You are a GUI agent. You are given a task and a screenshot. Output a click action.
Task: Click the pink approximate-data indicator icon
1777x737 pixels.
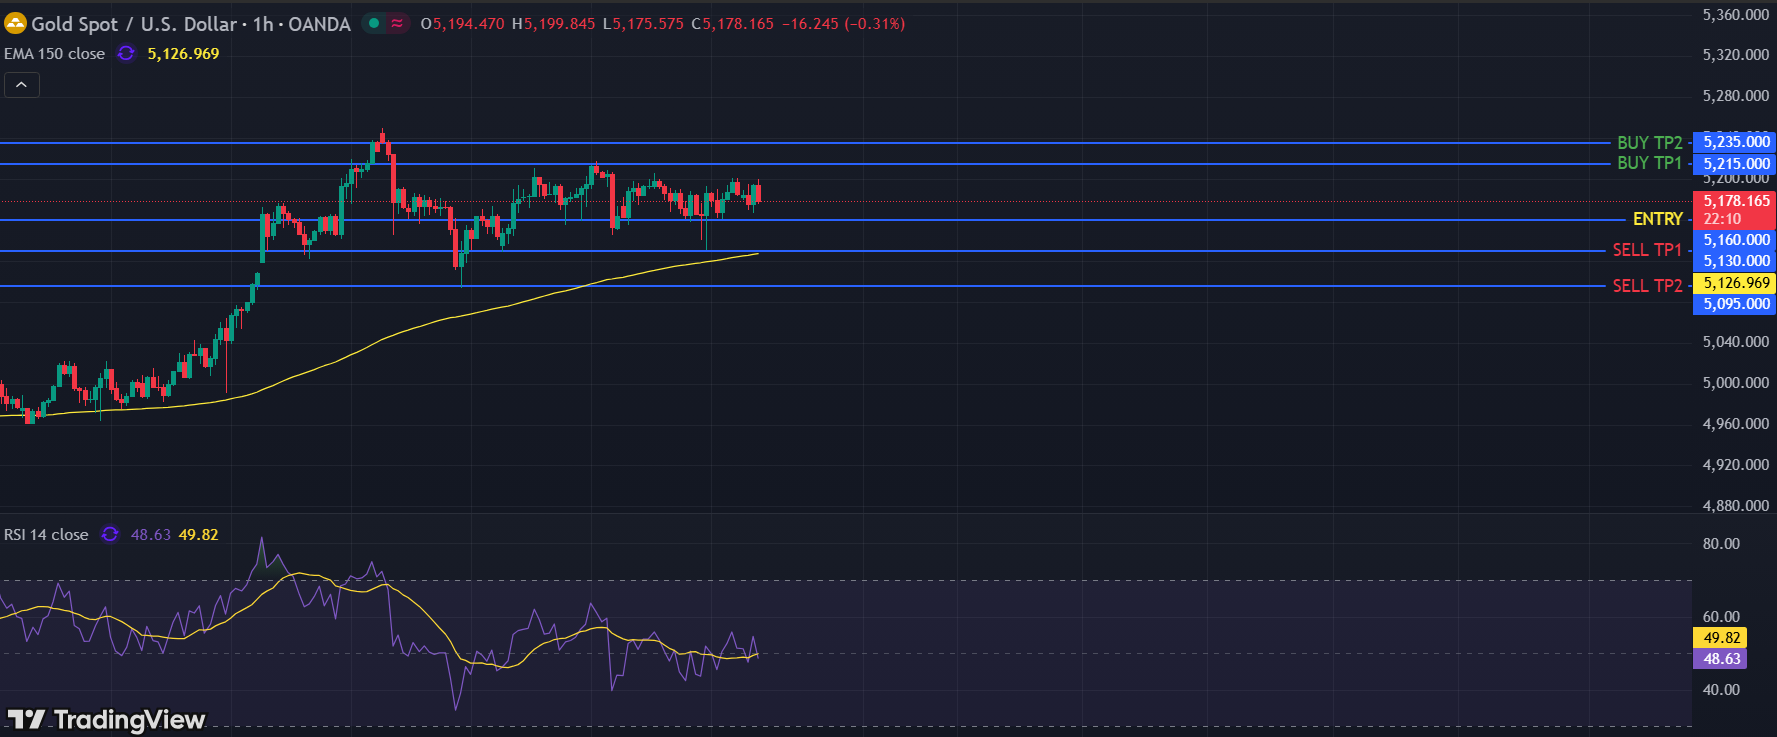click(x=397, y=23)
